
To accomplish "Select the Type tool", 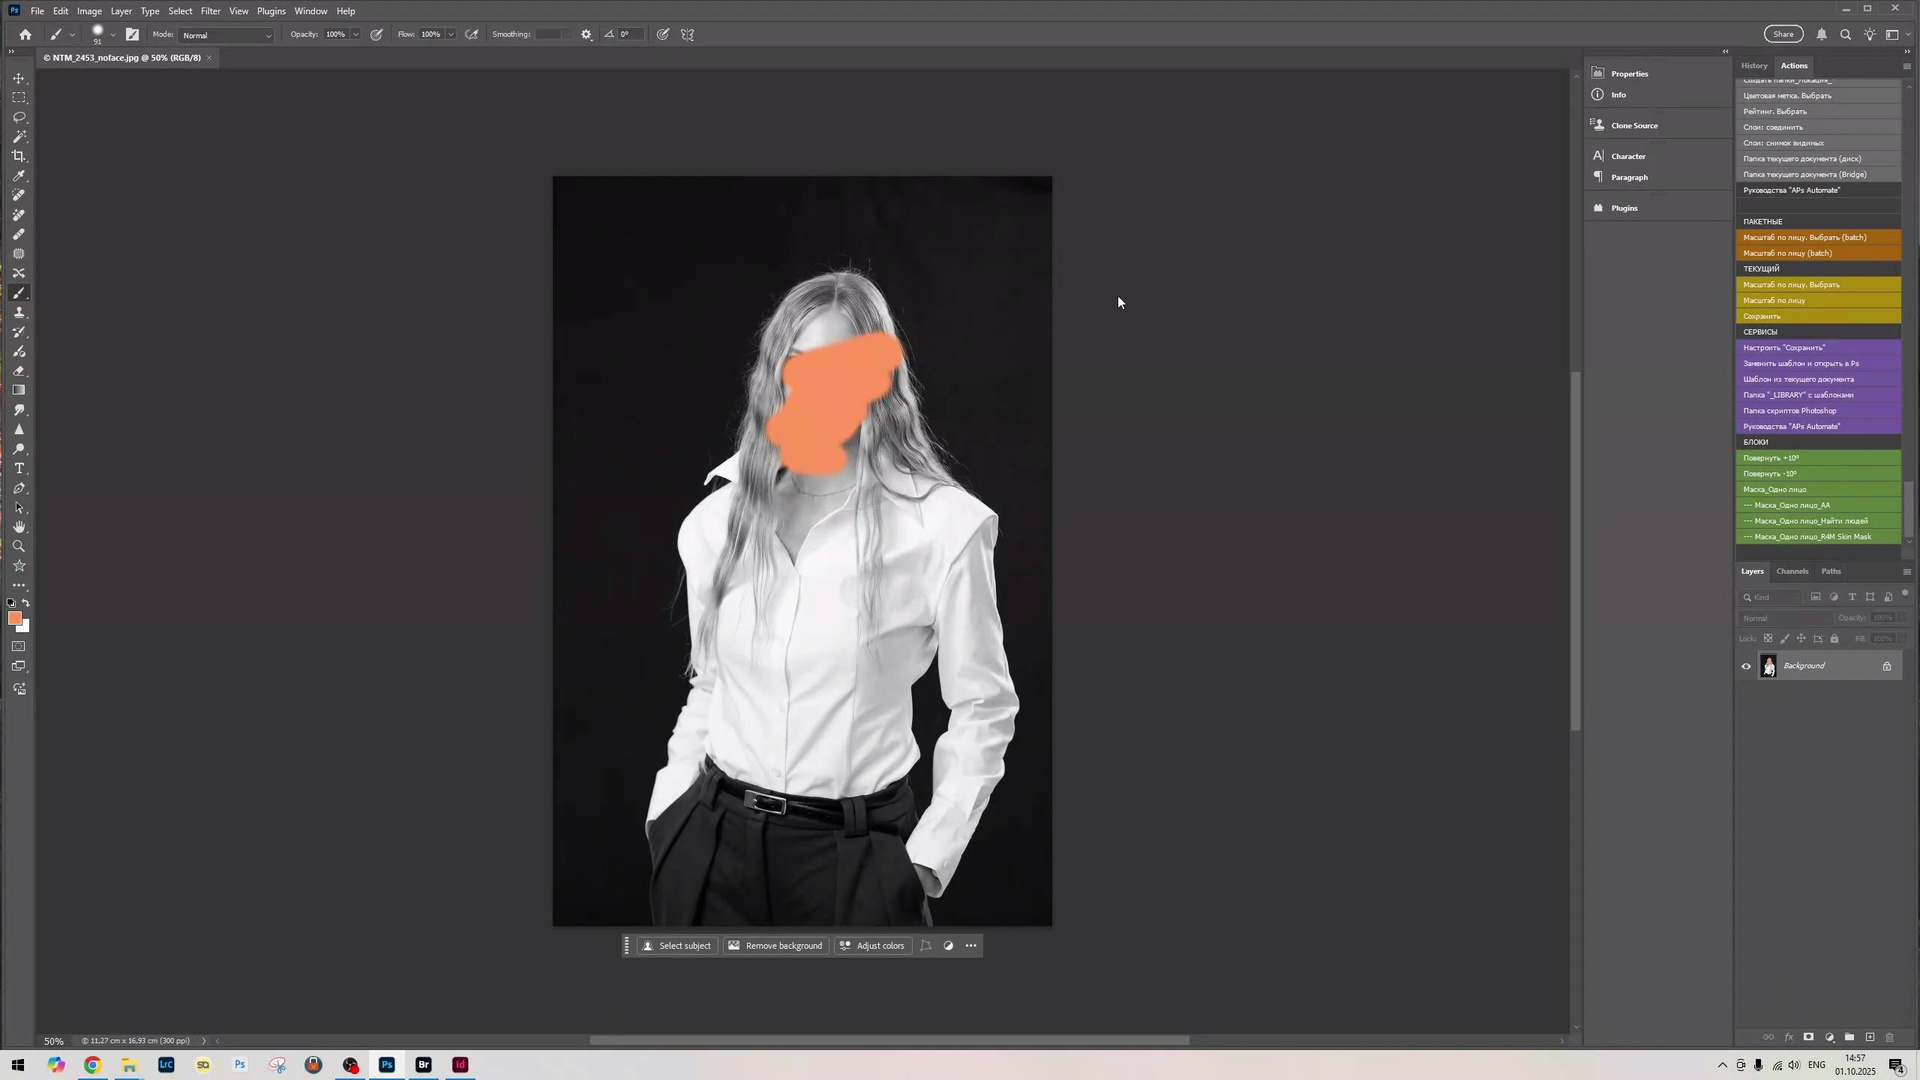I will [19, 469].
